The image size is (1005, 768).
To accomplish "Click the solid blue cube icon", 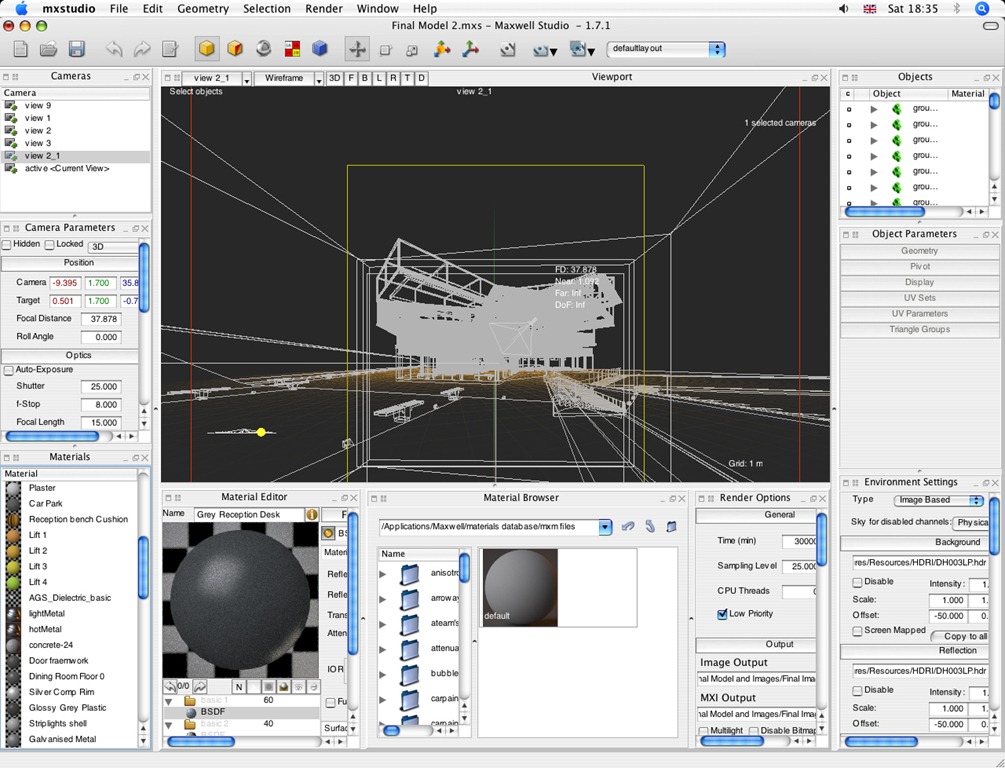I will (x=319, y=49).
